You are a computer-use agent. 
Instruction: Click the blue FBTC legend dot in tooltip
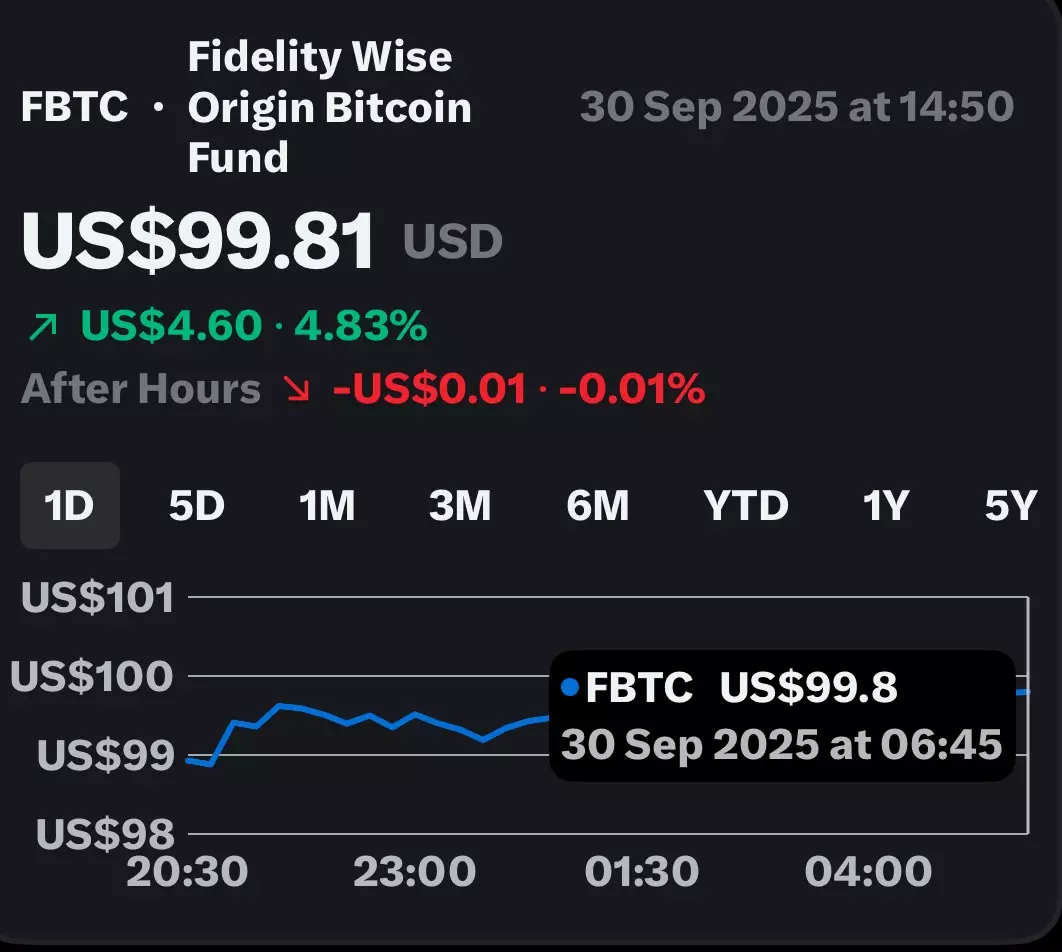(x=571, y=687)
